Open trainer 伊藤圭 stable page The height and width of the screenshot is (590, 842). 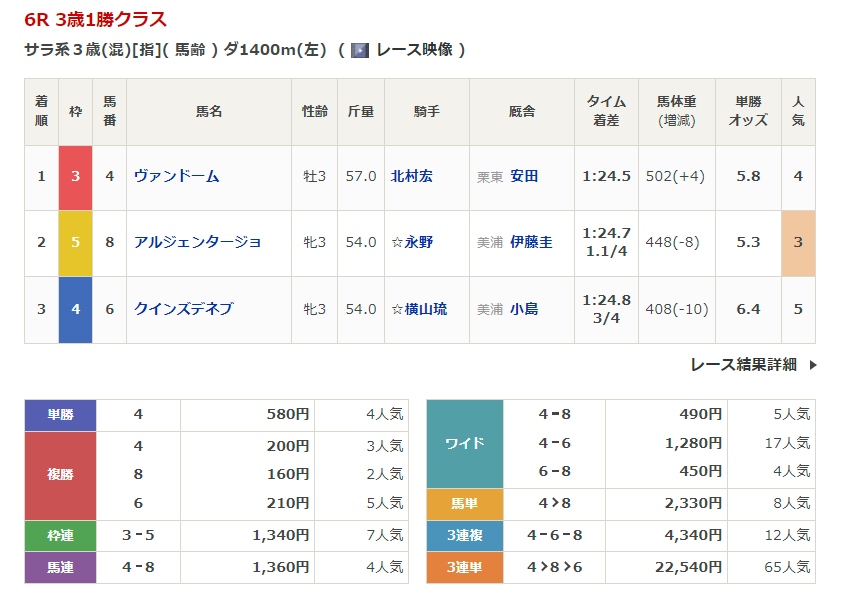coord(531,242)
